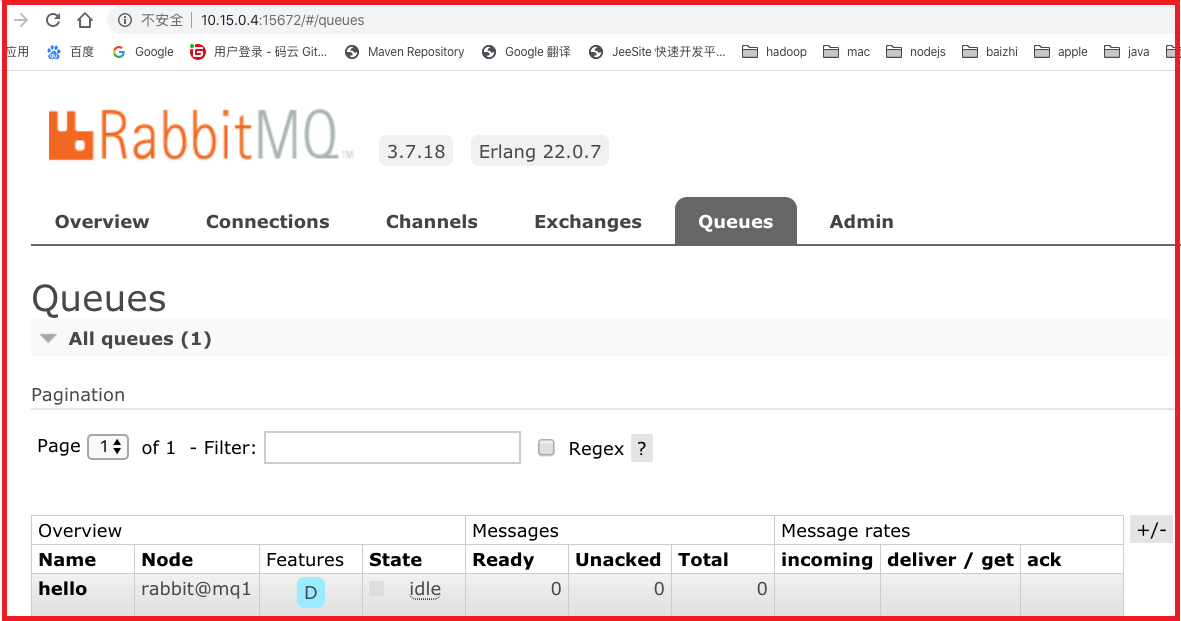This screenshot has height=621, width=1181.
Task: Sort queues by incoming rate
Action: 827,560
